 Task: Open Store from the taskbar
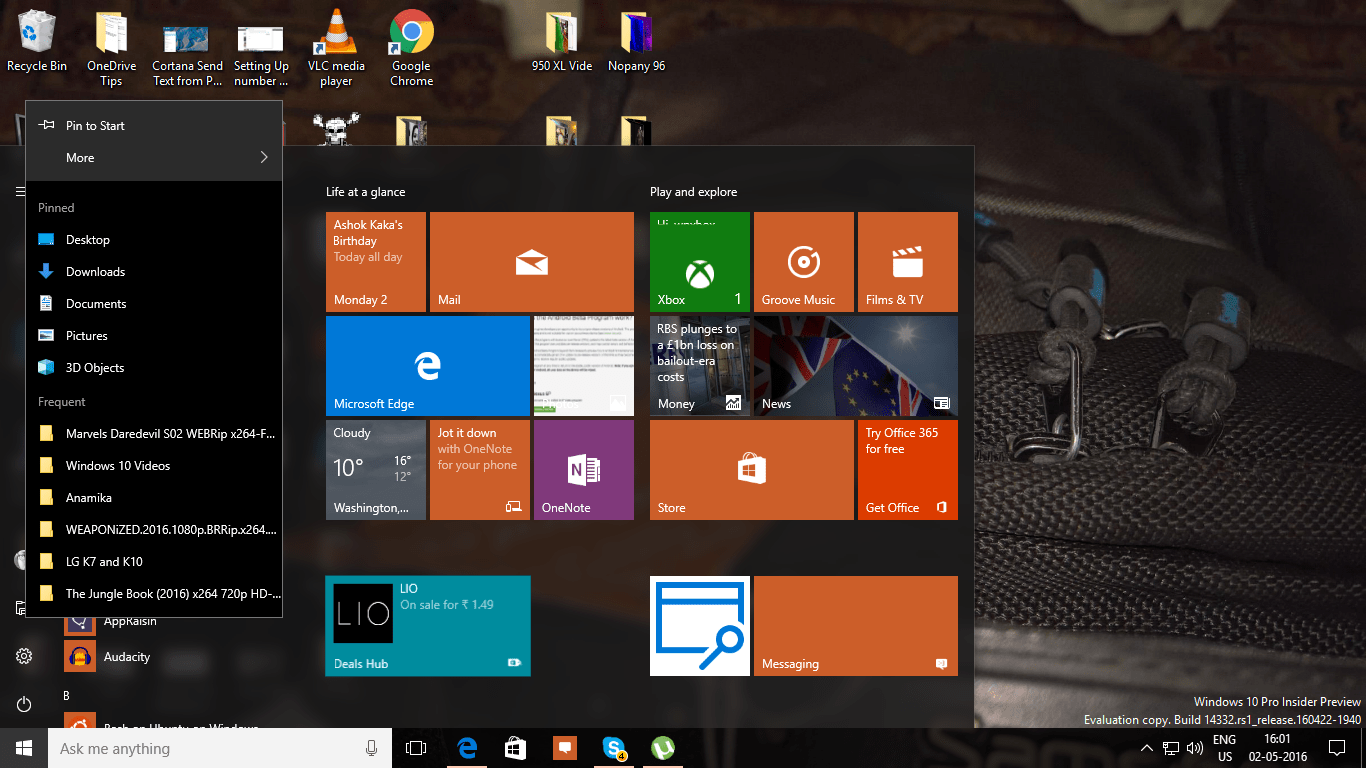click(515, 748)
